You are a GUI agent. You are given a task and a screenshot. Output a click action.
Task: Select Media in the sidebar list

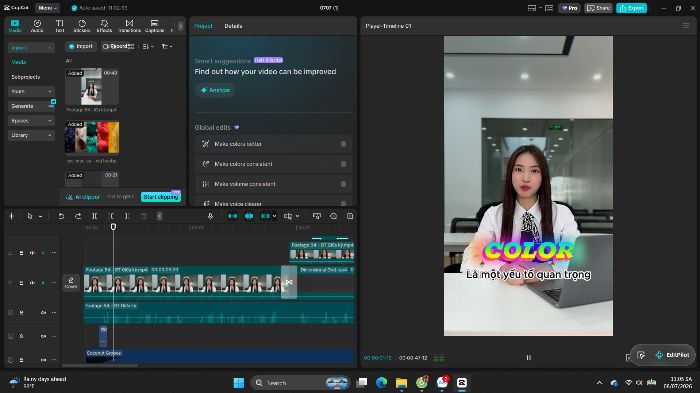coord(19,62)
